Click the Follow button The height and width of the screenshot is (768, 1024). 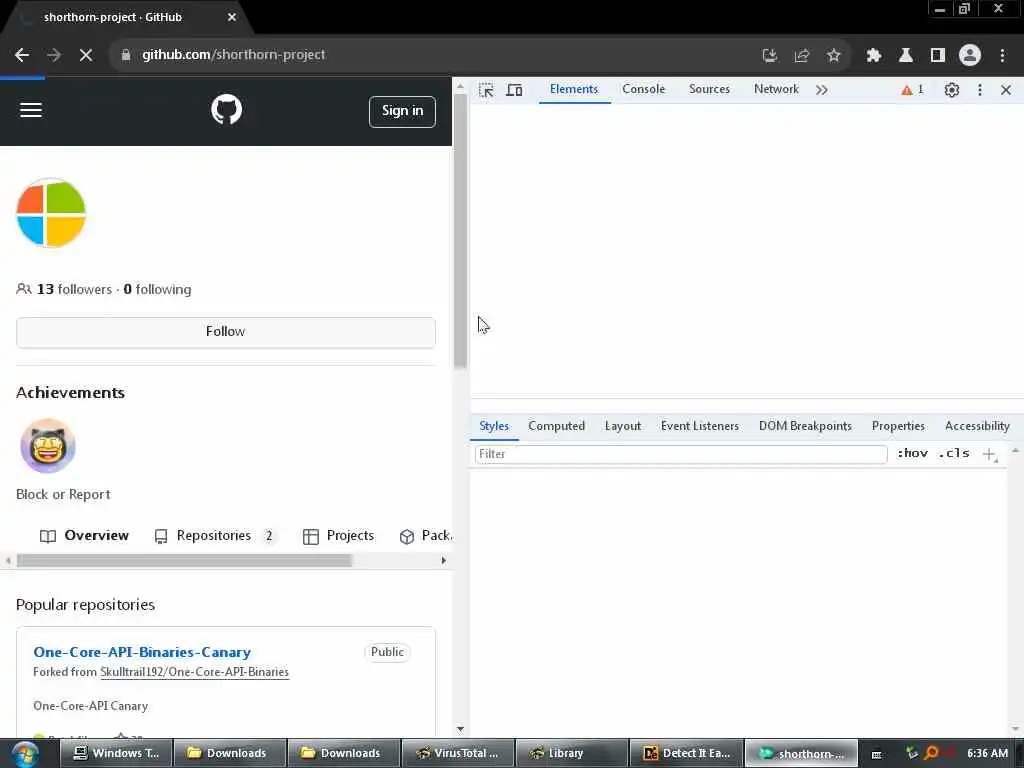tap(225, 332)
